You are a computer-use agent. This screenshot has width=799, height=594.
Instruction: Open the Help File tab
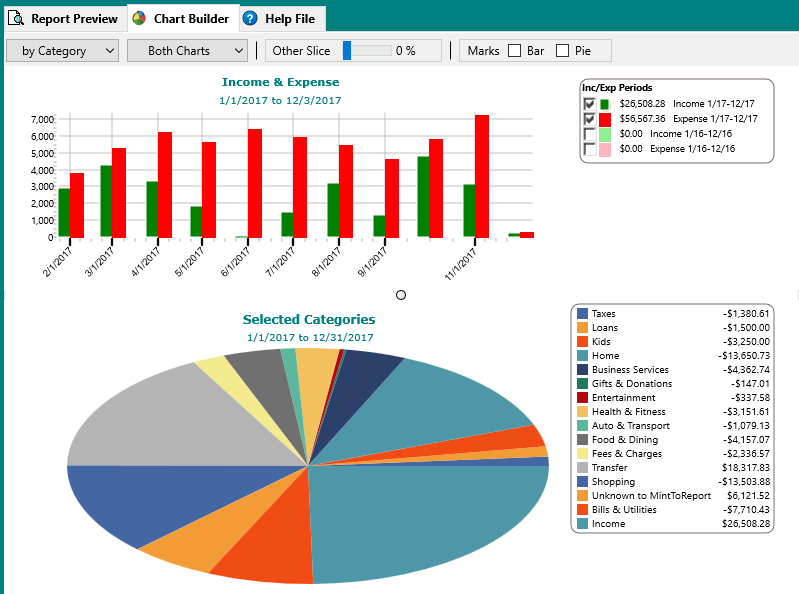[281, 19]
